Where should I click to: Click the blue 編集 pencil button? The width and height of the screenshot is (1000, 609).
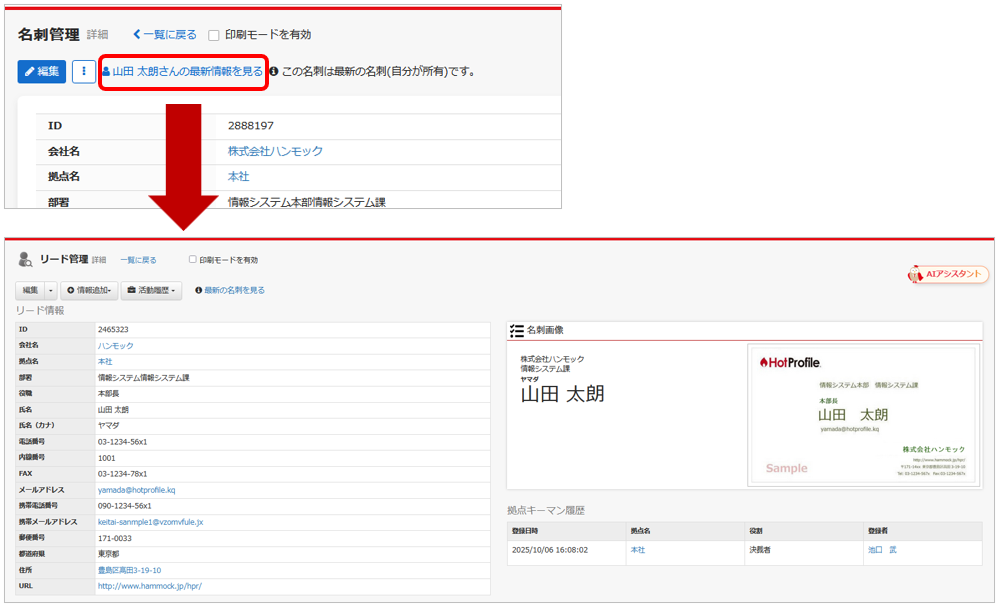pyautogui.click(x=42, y=72)
